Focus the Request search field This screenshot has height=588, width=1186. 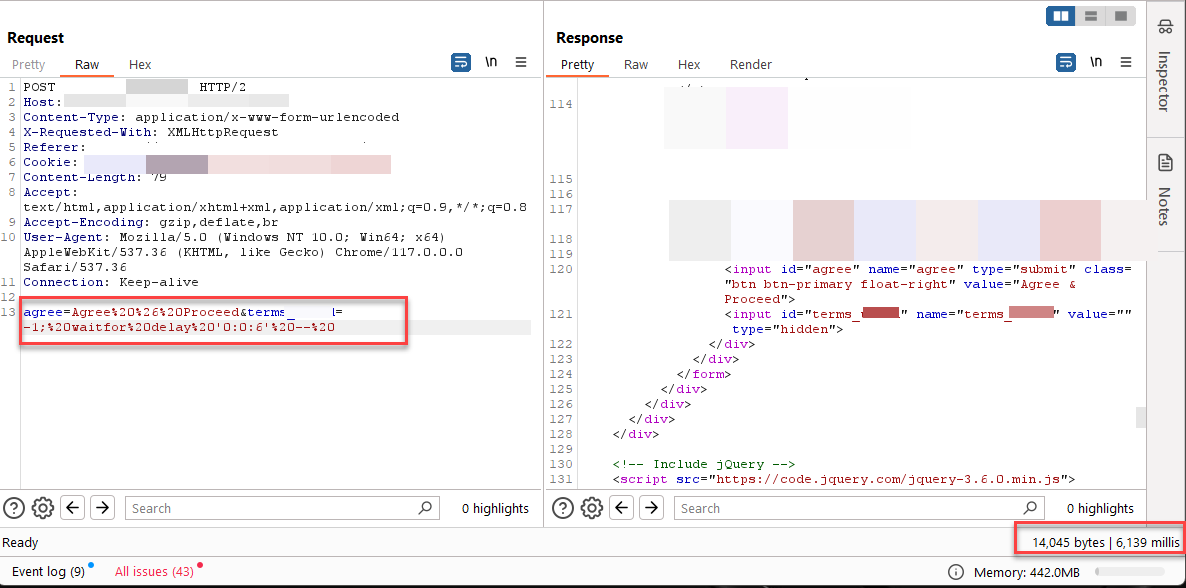click(282, 508)
